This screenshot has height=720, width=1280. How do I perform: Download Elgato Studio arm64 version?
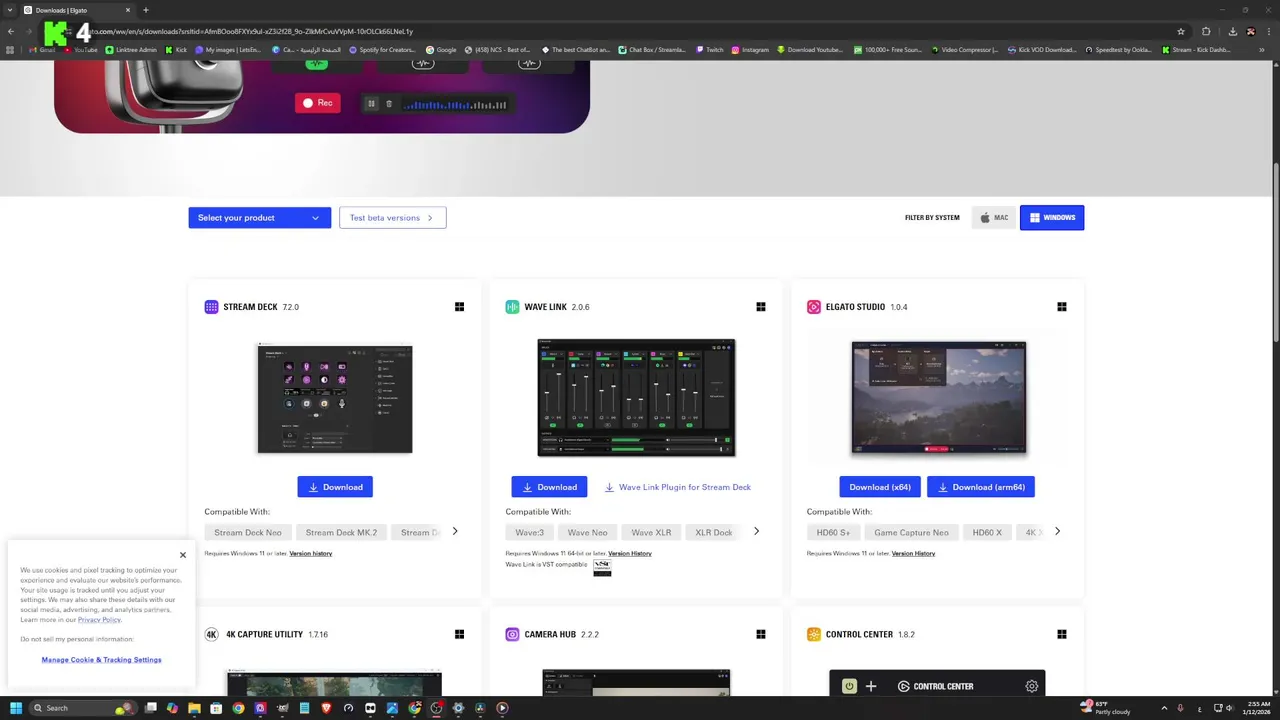[981, 487]
